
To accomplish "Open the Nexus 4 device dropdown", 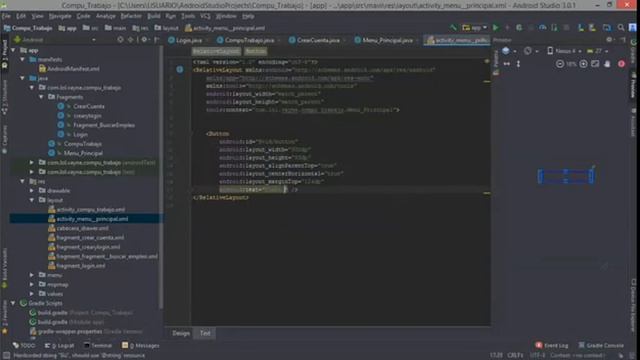I will pyautogui.click(x=564, y=51).
